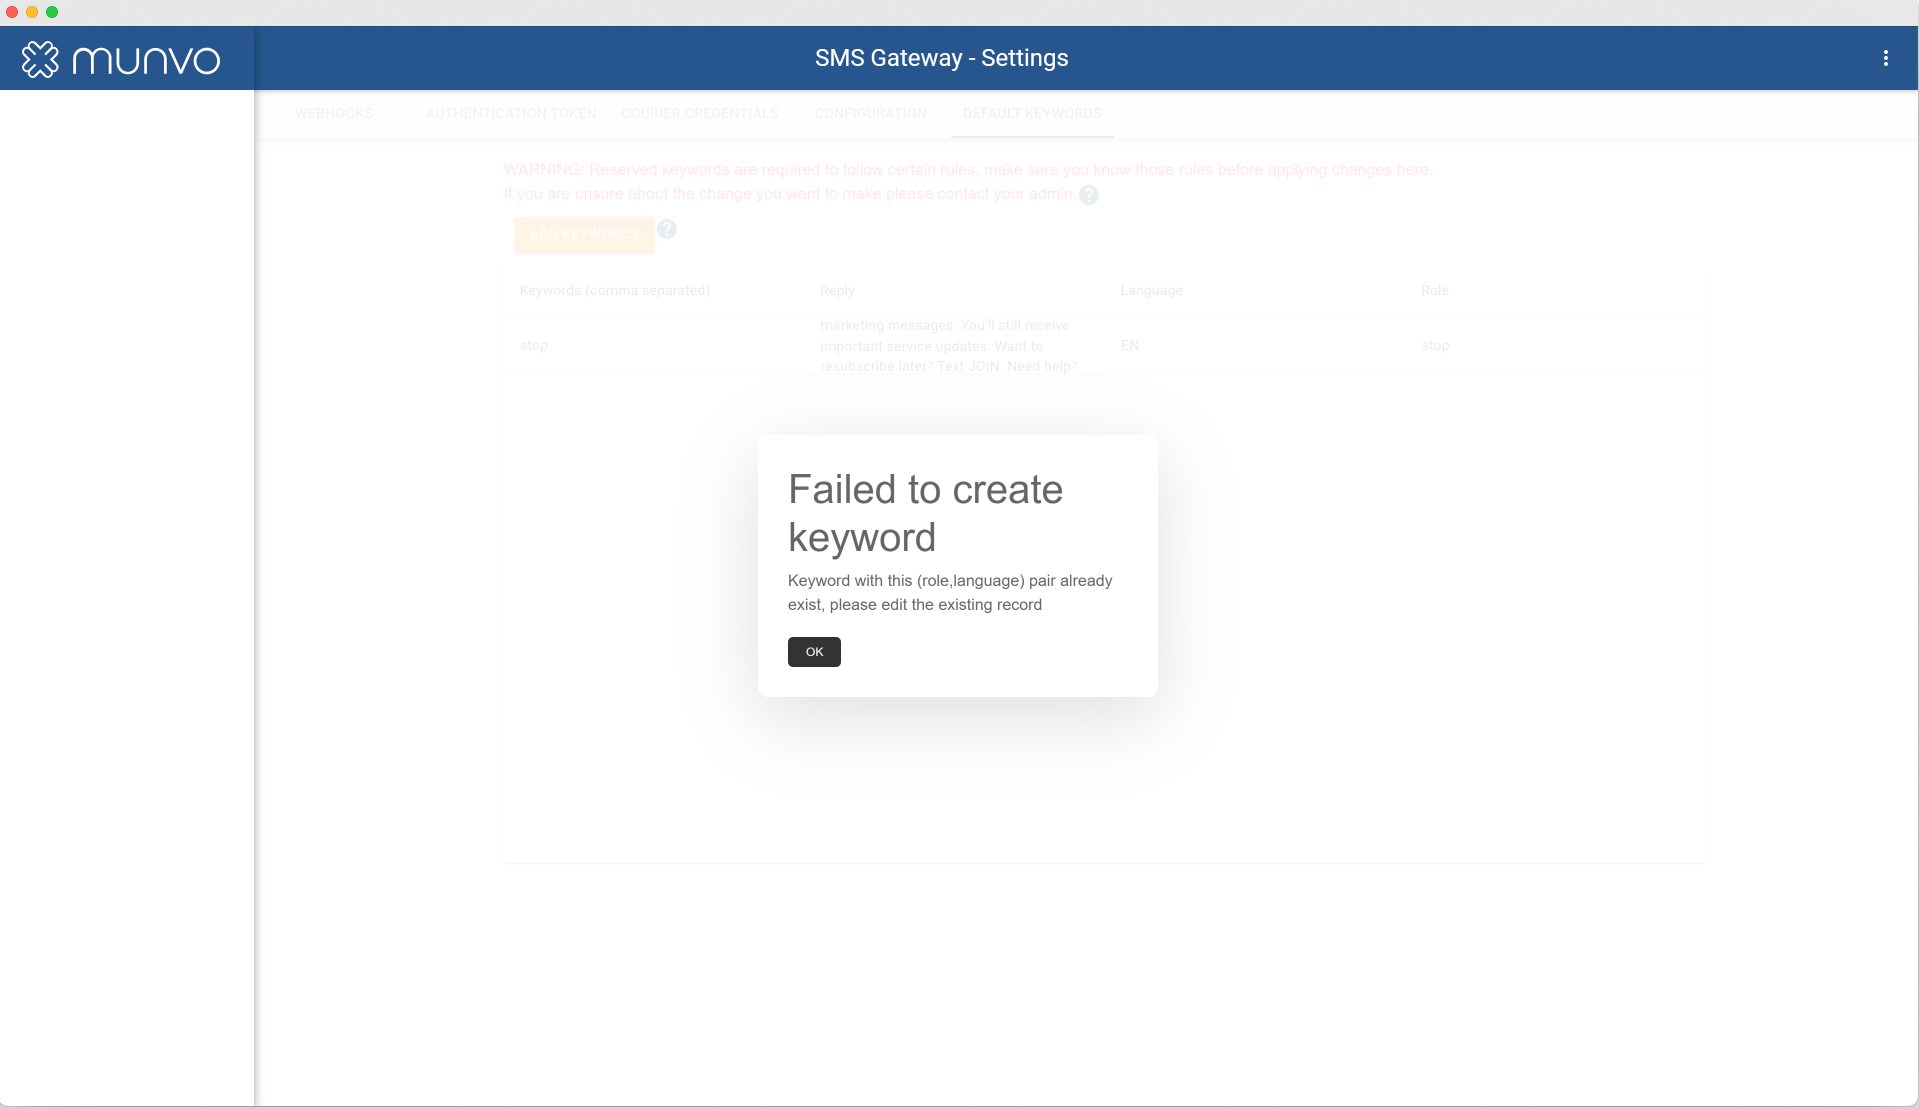Click the Add Keywords button

(x=584, y=235)
